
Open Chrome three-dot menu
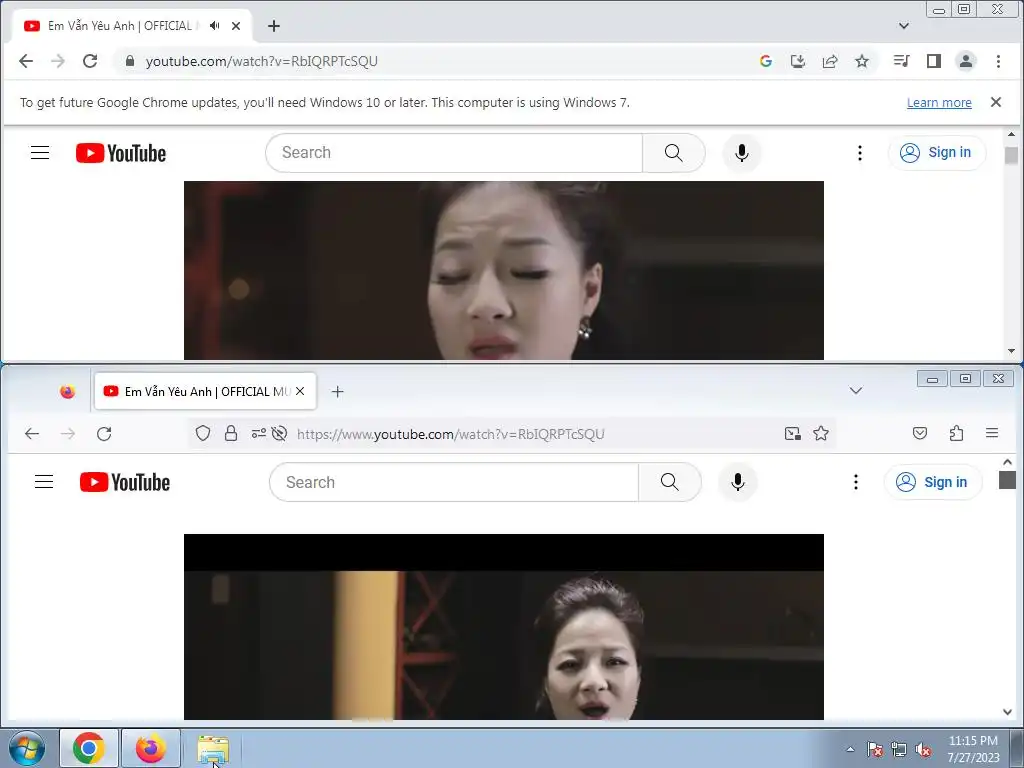998,61
